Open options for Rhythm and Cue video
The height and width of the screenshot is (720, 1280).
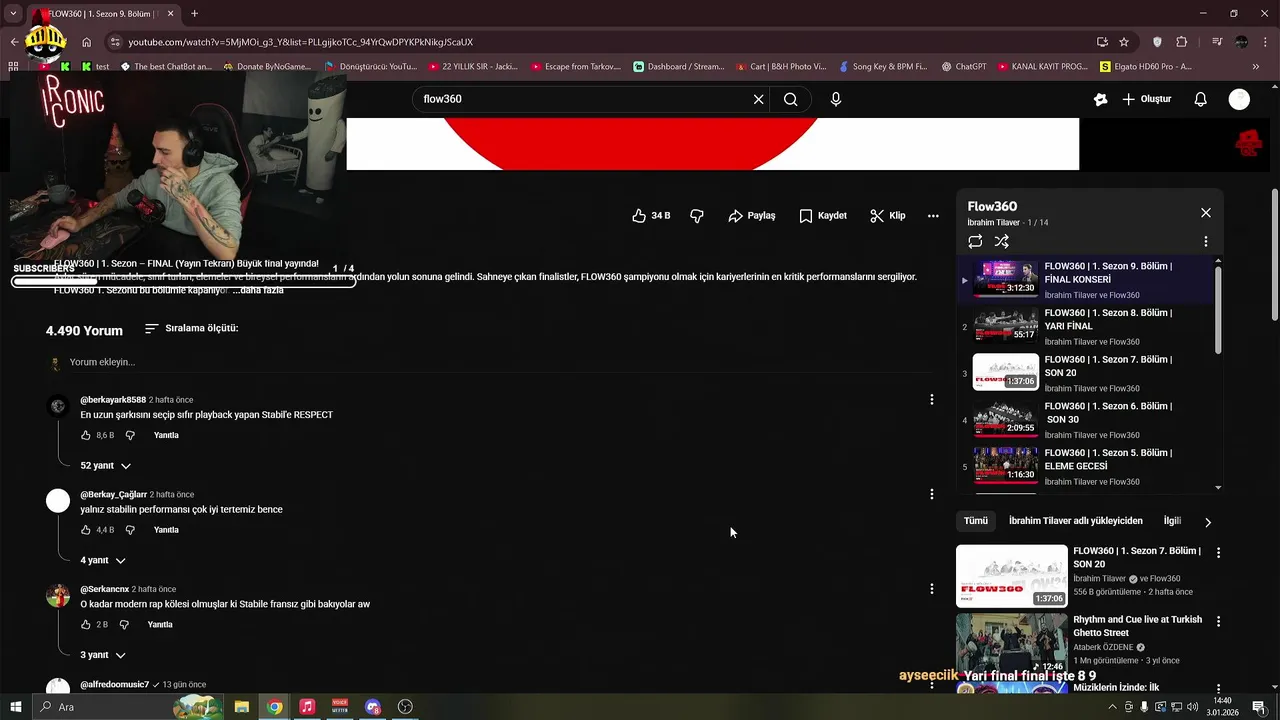1218,621
